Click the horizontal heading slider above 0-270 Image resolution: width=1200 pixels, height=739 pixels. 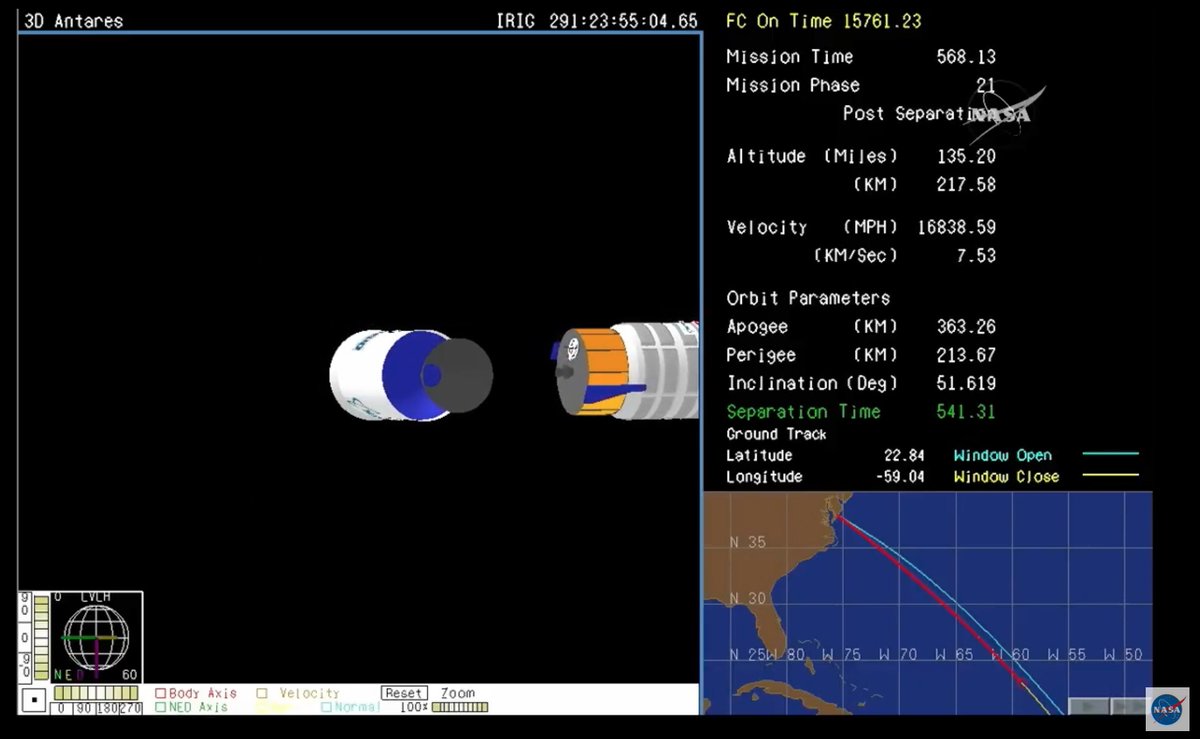(95, 693)
